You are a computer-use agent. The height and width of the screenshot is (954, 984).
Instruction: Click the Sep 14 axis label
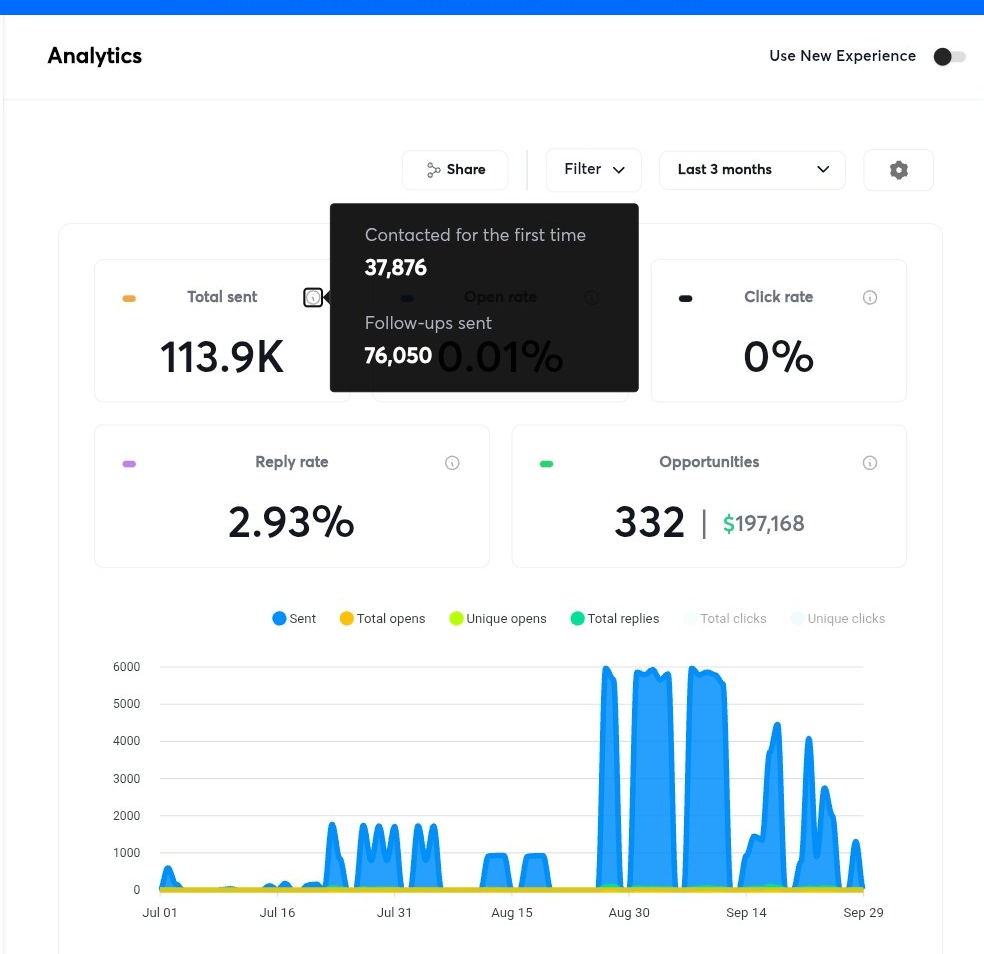pos(746,913)
